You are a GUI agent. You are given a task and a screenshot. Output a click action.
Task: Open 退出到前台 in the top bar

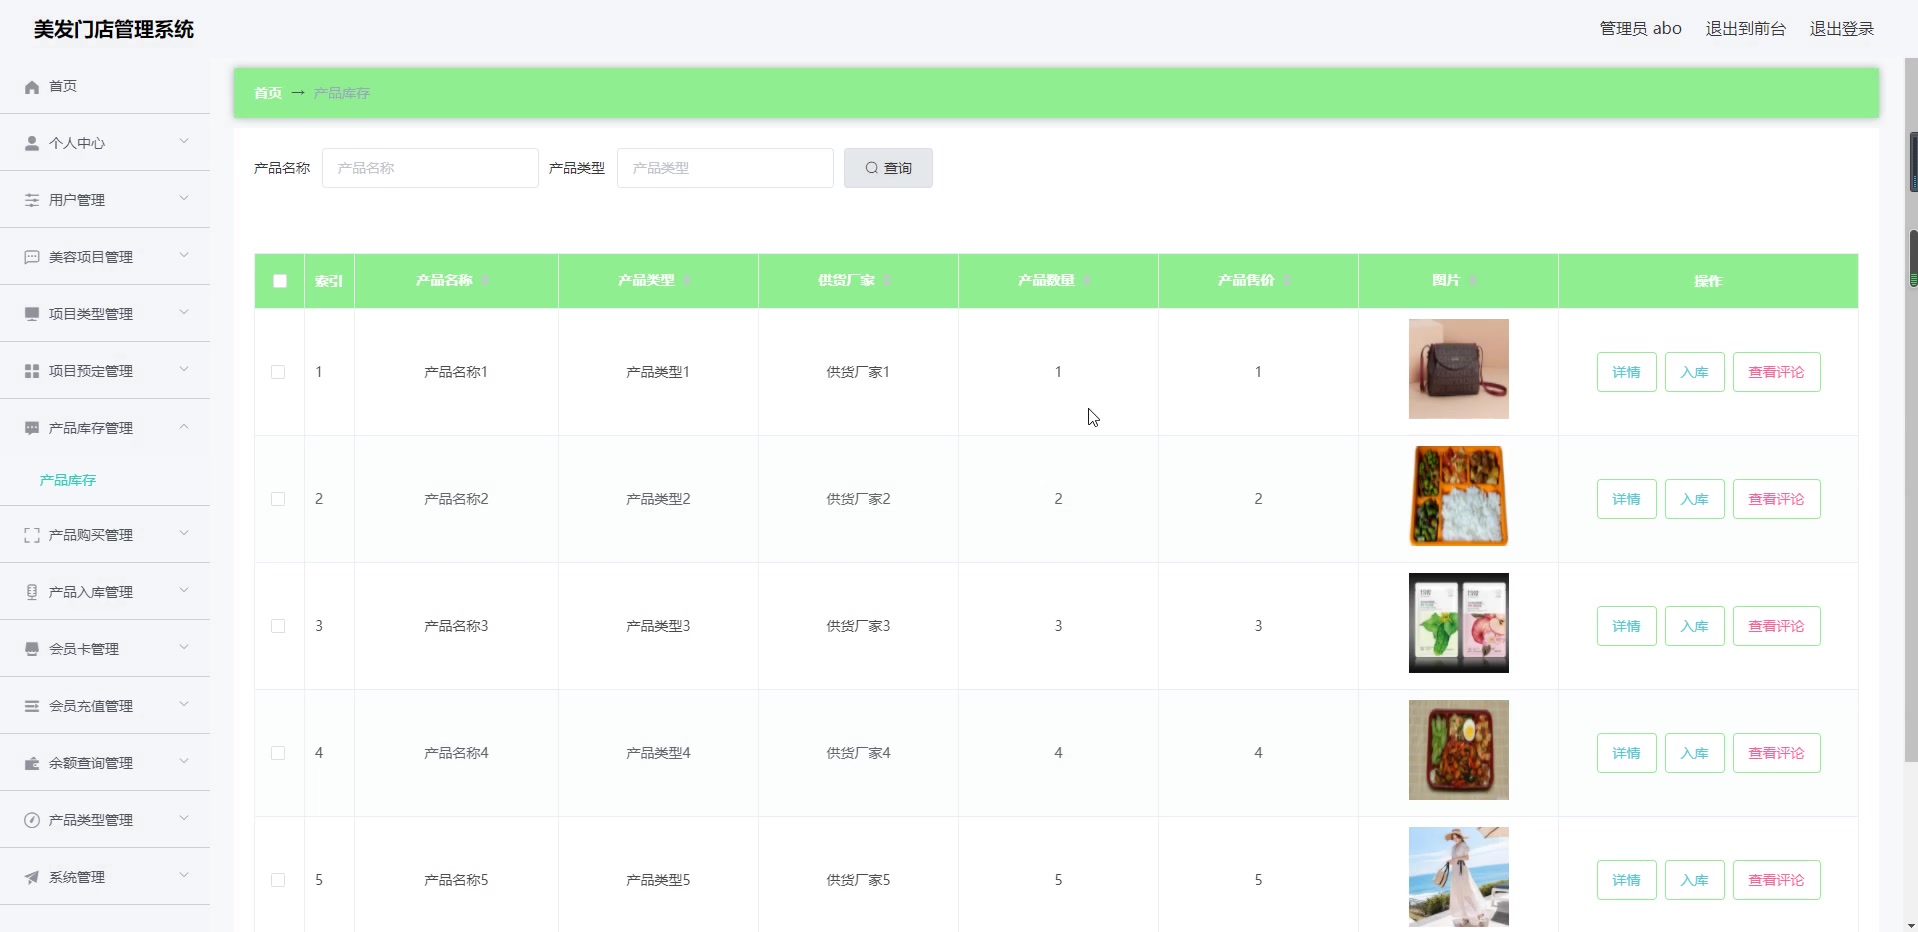coord(1744,28)
